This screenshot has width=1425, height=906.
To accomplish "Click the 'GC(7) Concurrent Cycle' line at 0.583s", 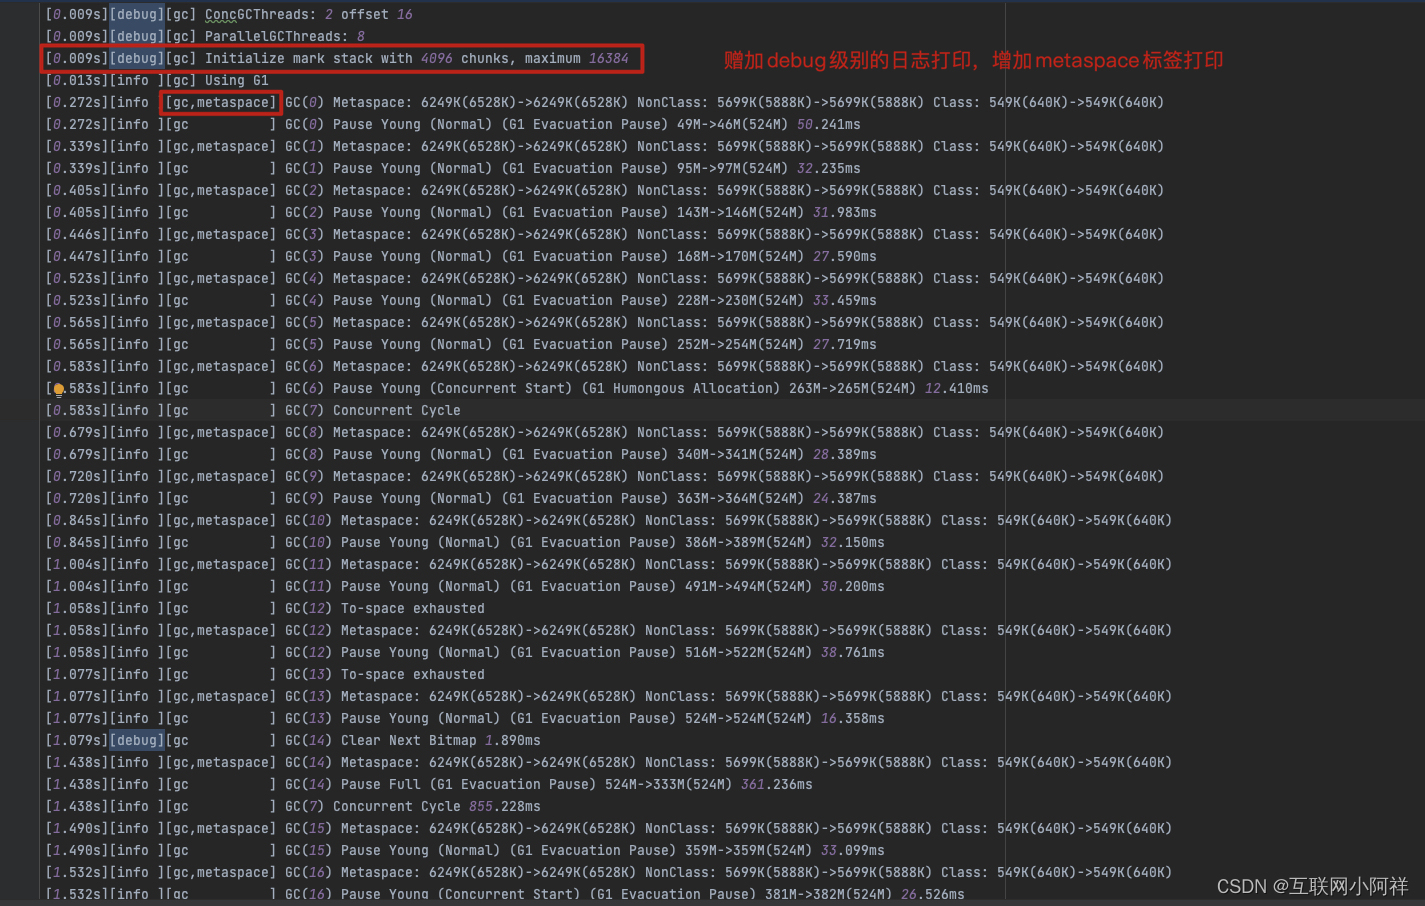I will click(x=253, y=410).
